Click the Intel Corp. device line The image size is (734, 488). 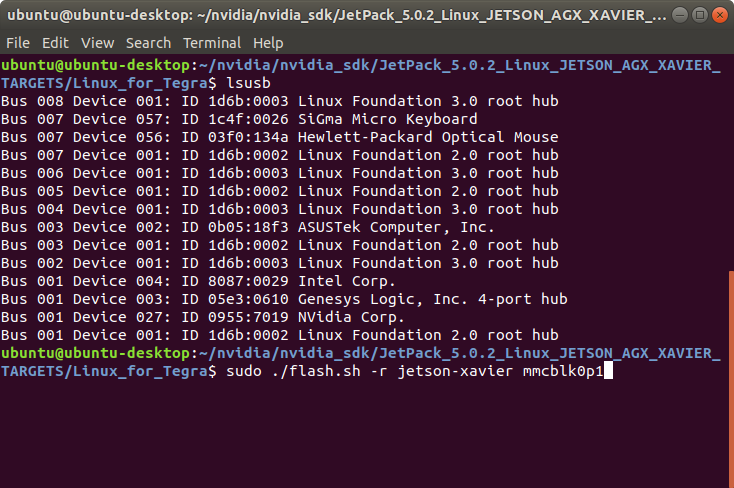pos(198,281)
